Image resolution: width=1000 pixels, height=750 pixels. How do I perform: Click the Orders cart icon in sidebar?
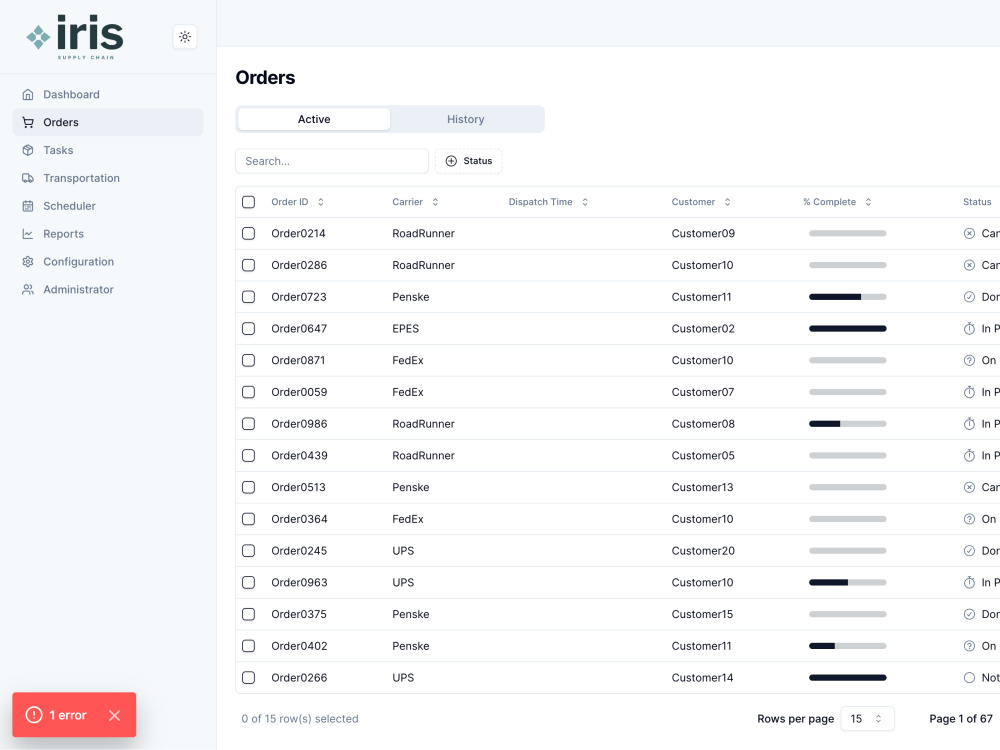click(28, 122)
